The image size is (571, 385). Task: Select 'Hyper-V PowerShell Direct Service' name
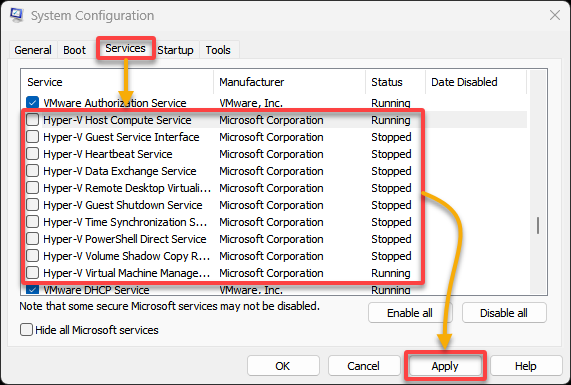(x=125, y=239)
